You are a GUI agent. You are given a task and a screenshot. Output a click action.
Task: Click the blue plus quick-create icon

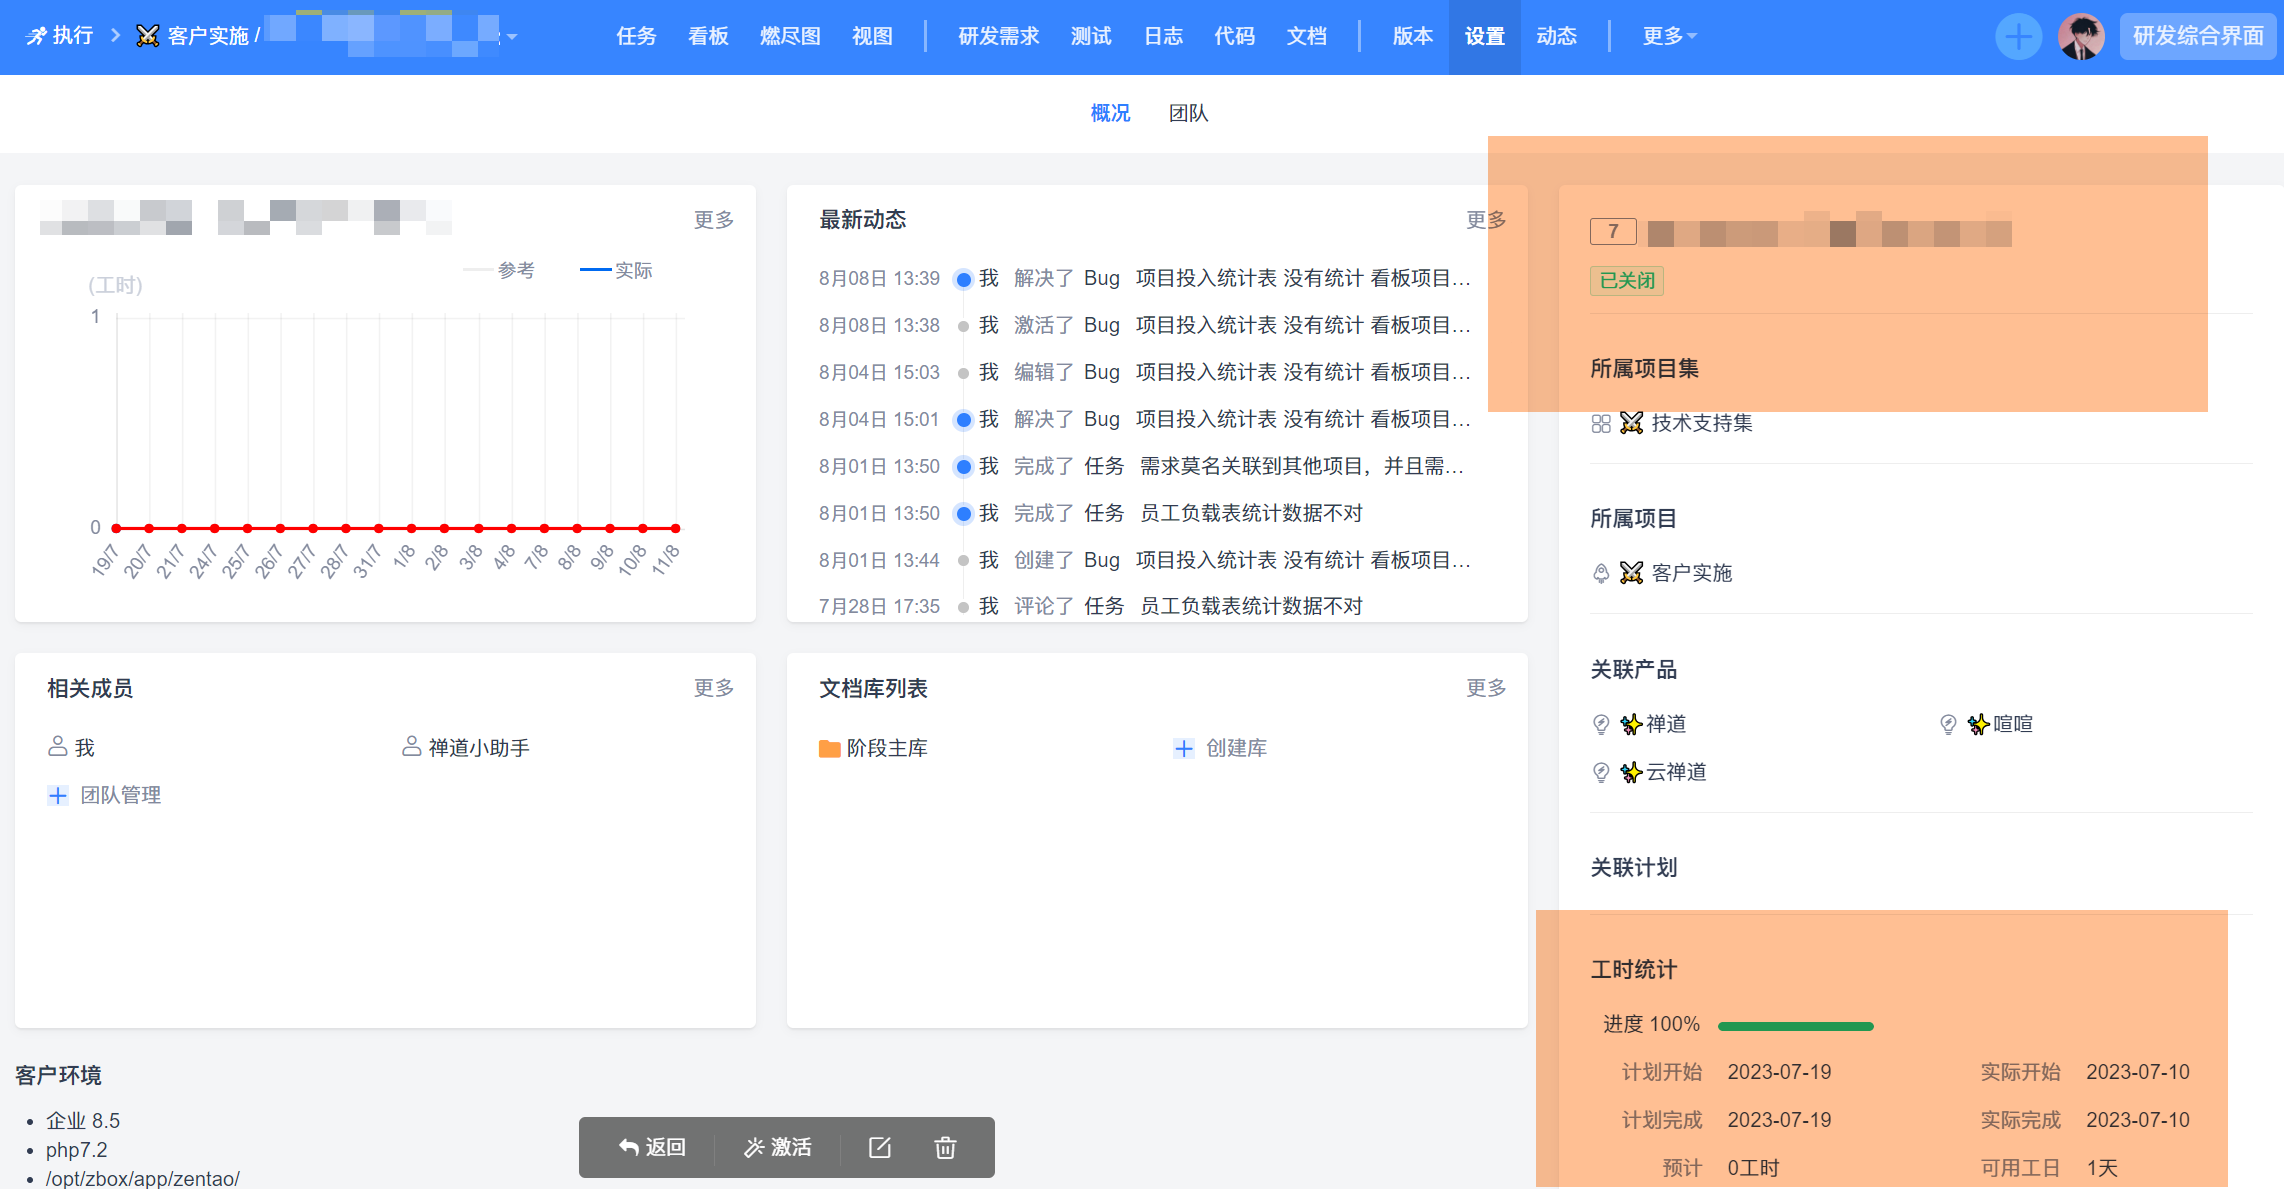2018,37
